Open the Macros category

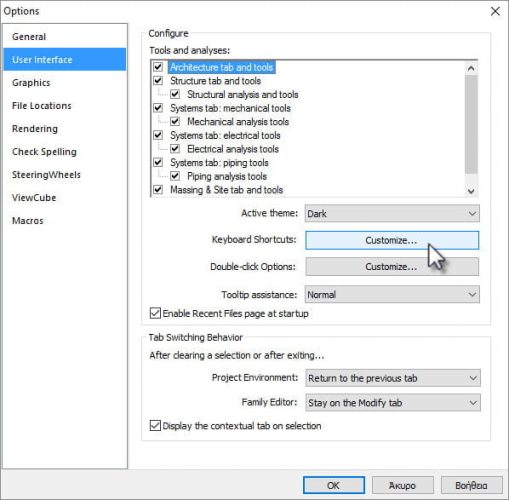point(65,221)
